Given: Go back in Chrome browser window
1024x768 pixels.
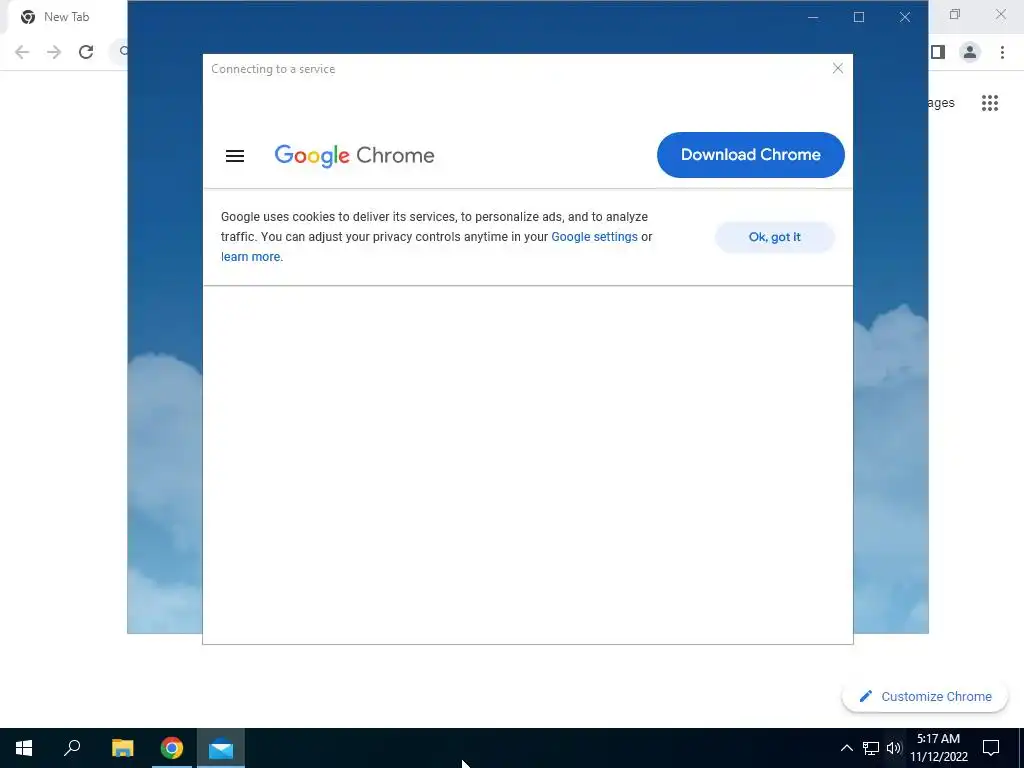Looking at the screenshot, I should click(x=22, y=52).
